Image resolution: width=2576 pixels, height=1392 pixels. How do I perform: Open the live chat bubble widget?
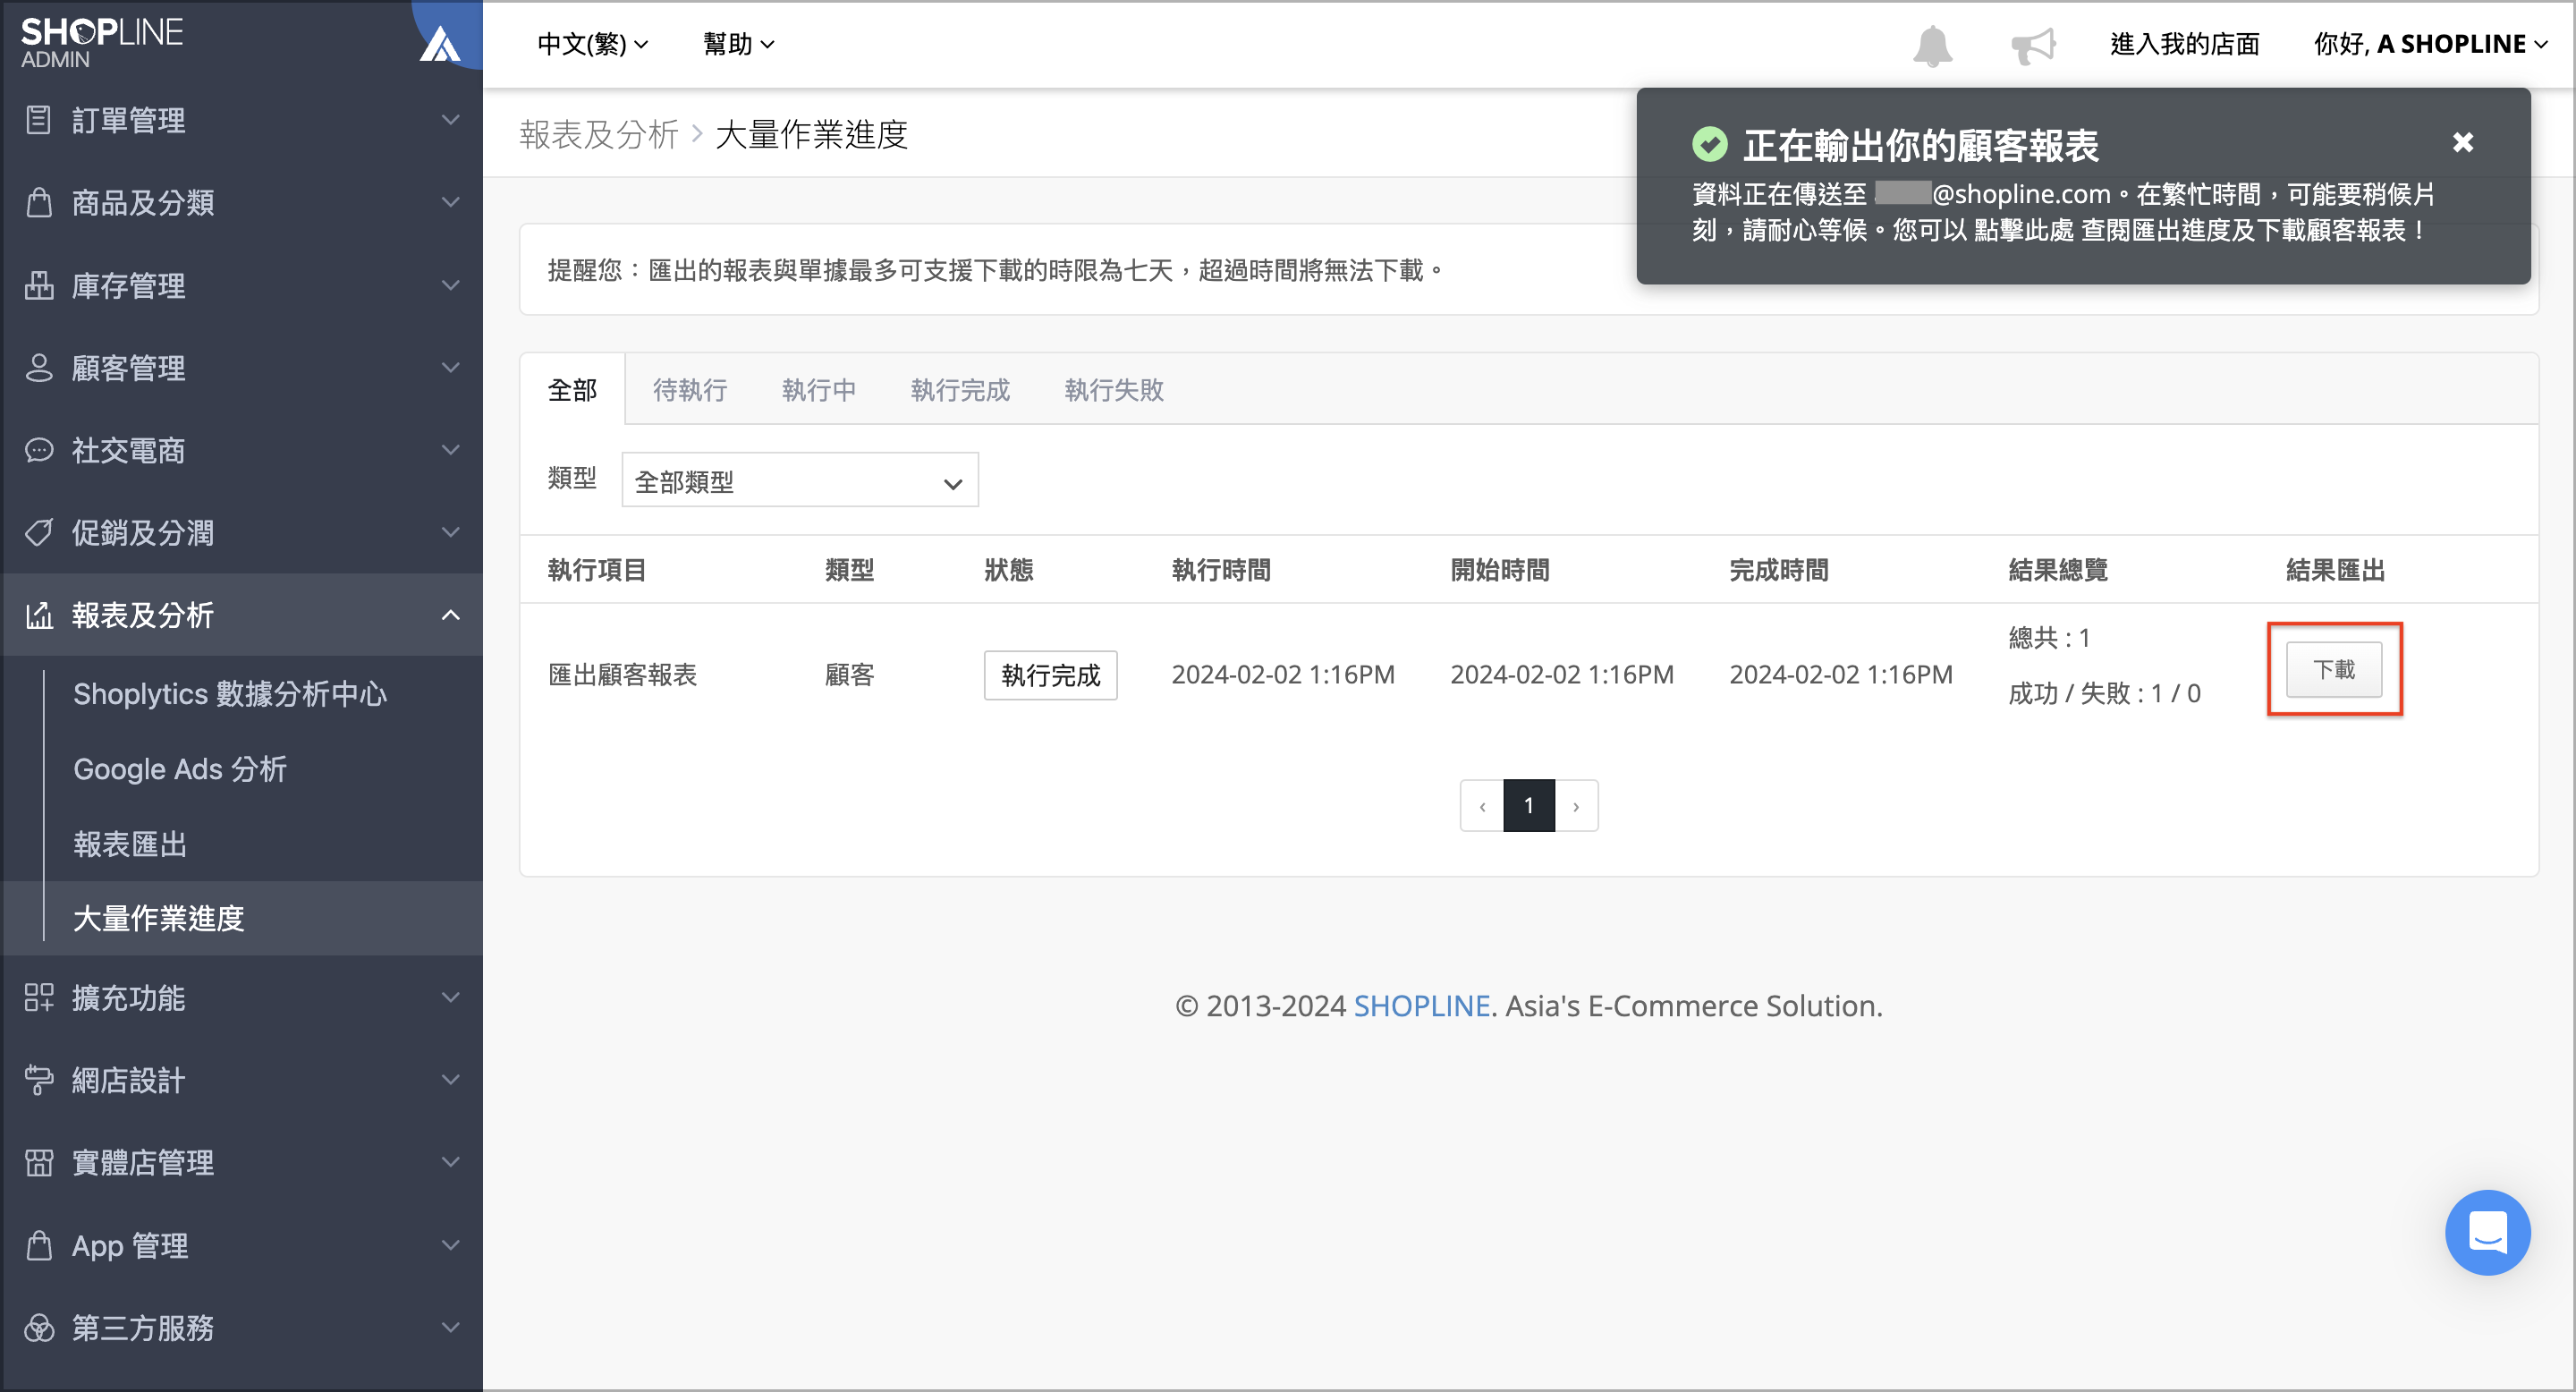click(2487, 1232)
